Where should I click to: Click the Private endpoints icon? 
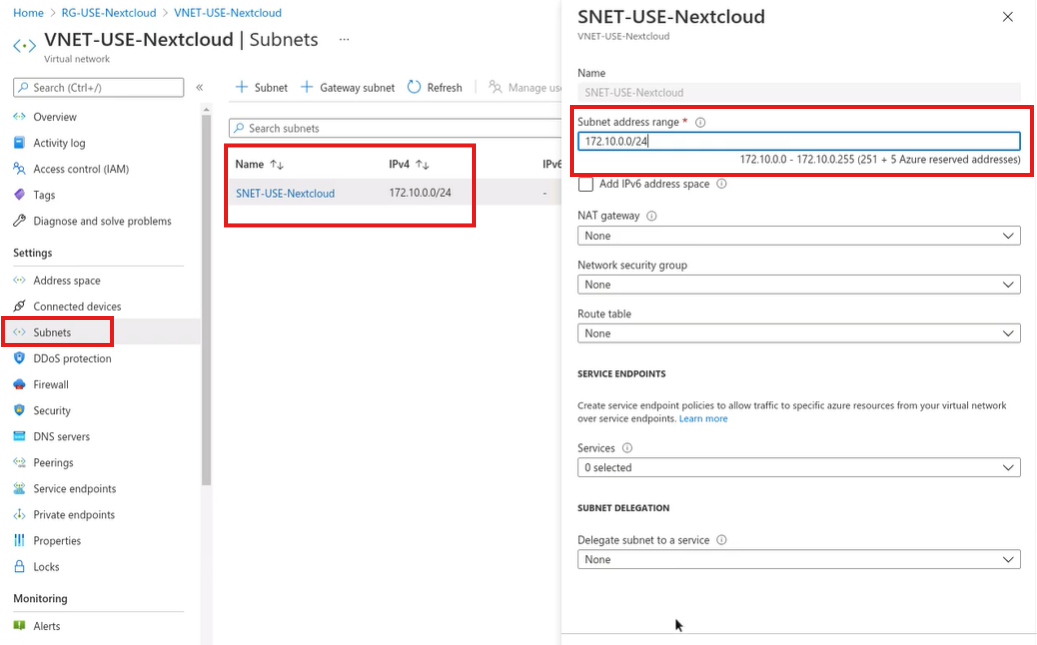[x=19, y=515]
